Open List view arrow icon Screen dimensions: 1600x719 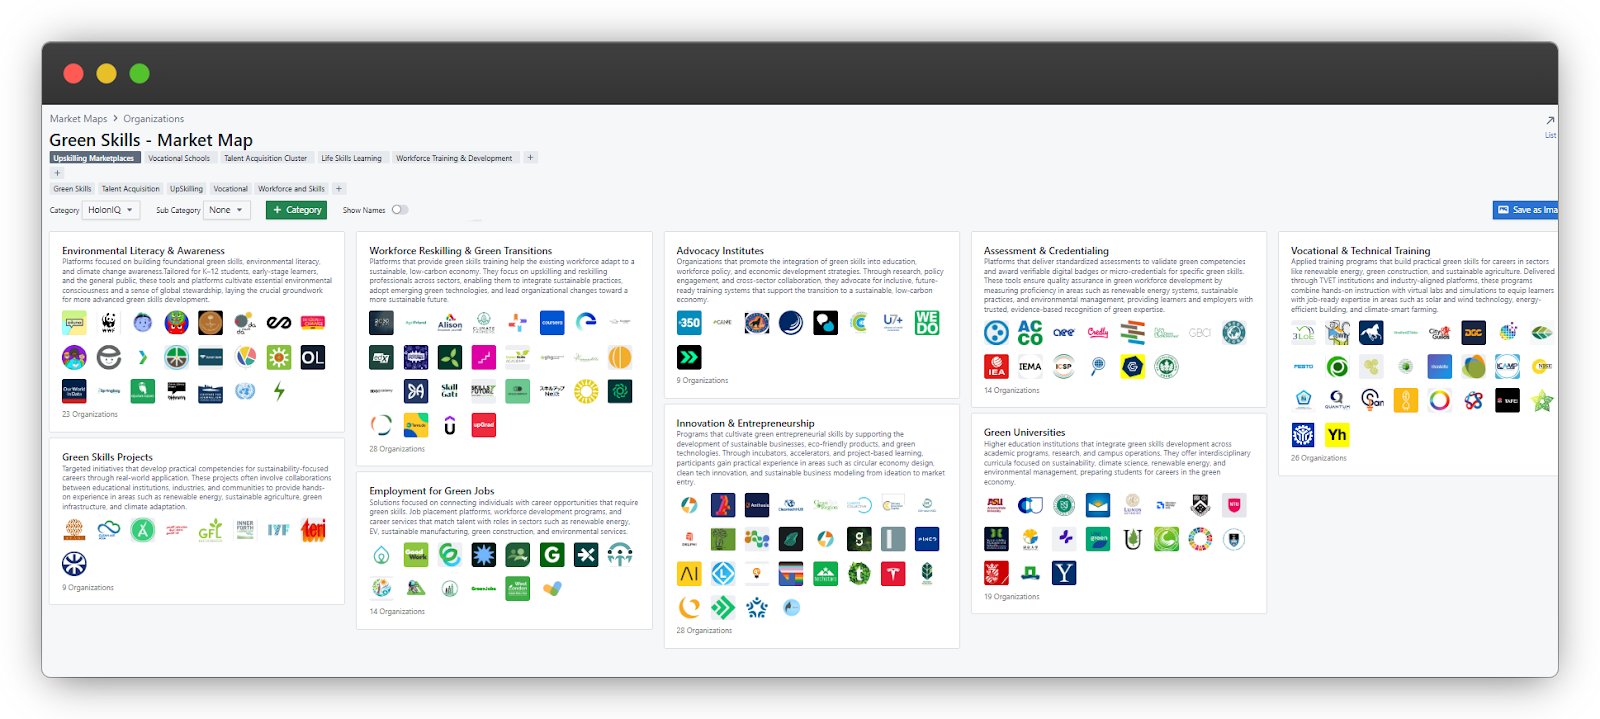click(1550, 121)
